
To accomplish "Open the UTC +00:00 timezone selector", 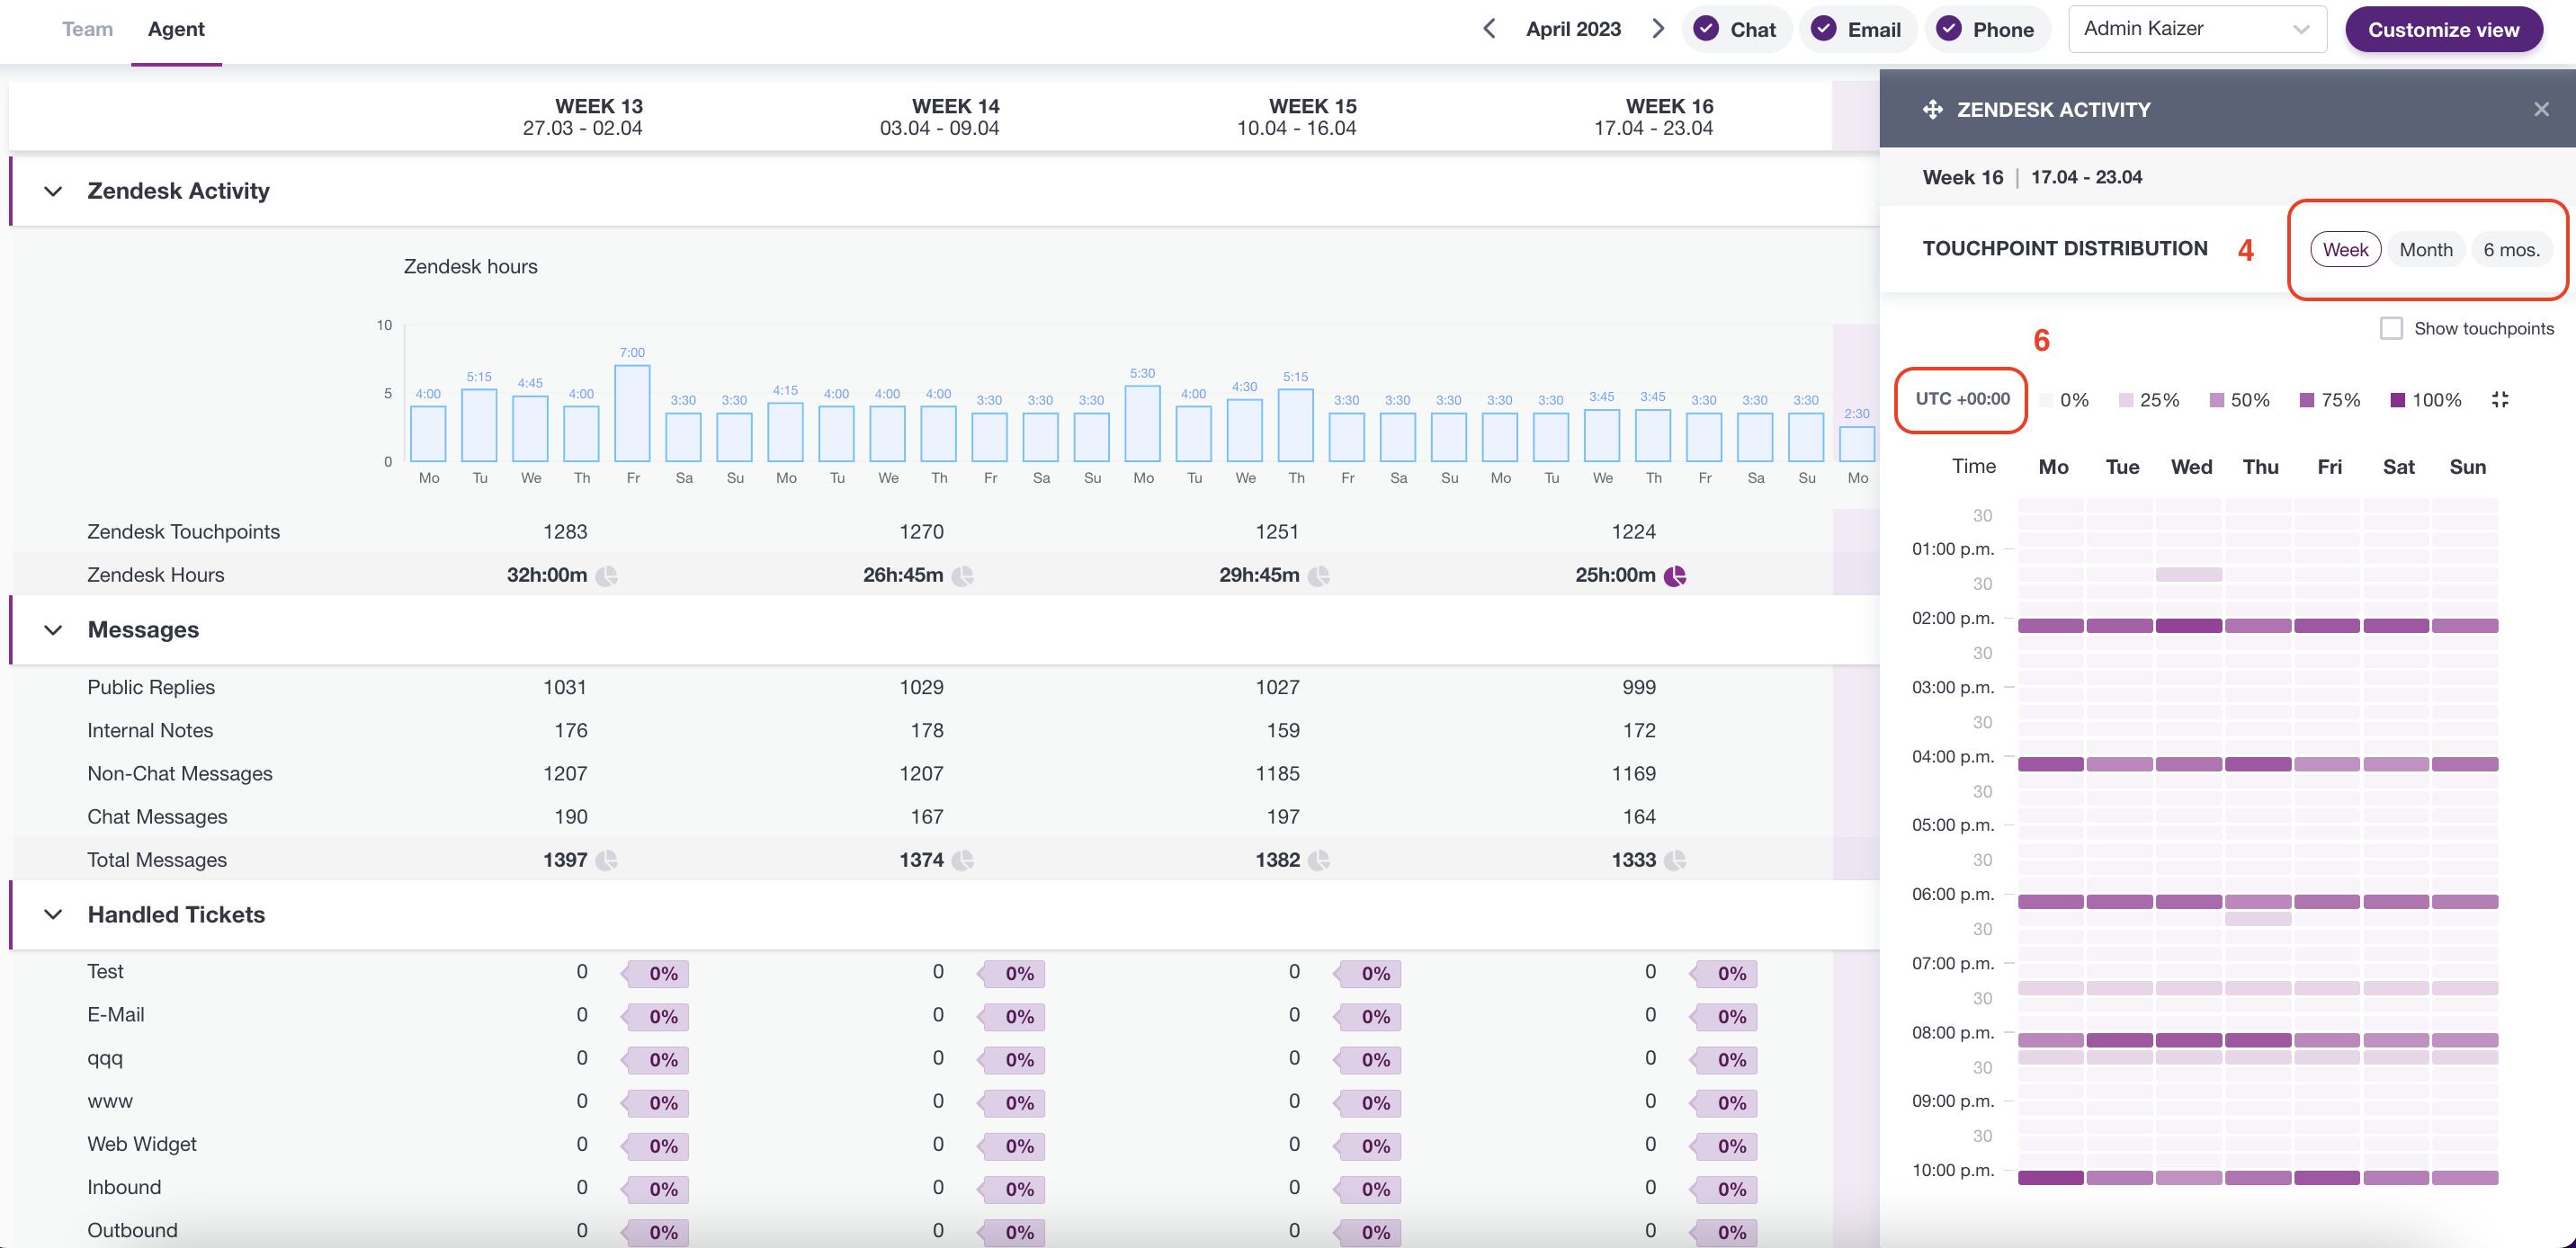I will click(x=1962, y=399).
